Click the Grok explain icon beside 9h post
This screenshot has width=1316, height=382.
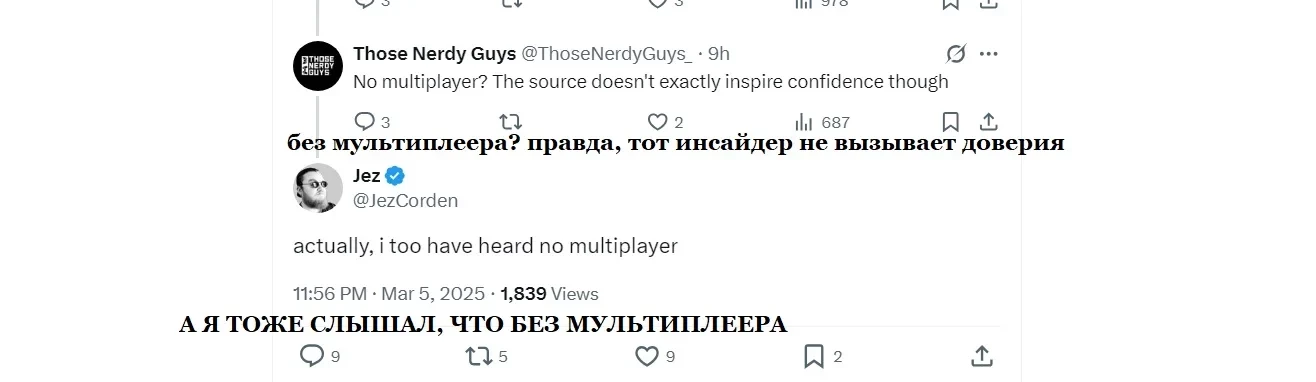pos(955,54)
